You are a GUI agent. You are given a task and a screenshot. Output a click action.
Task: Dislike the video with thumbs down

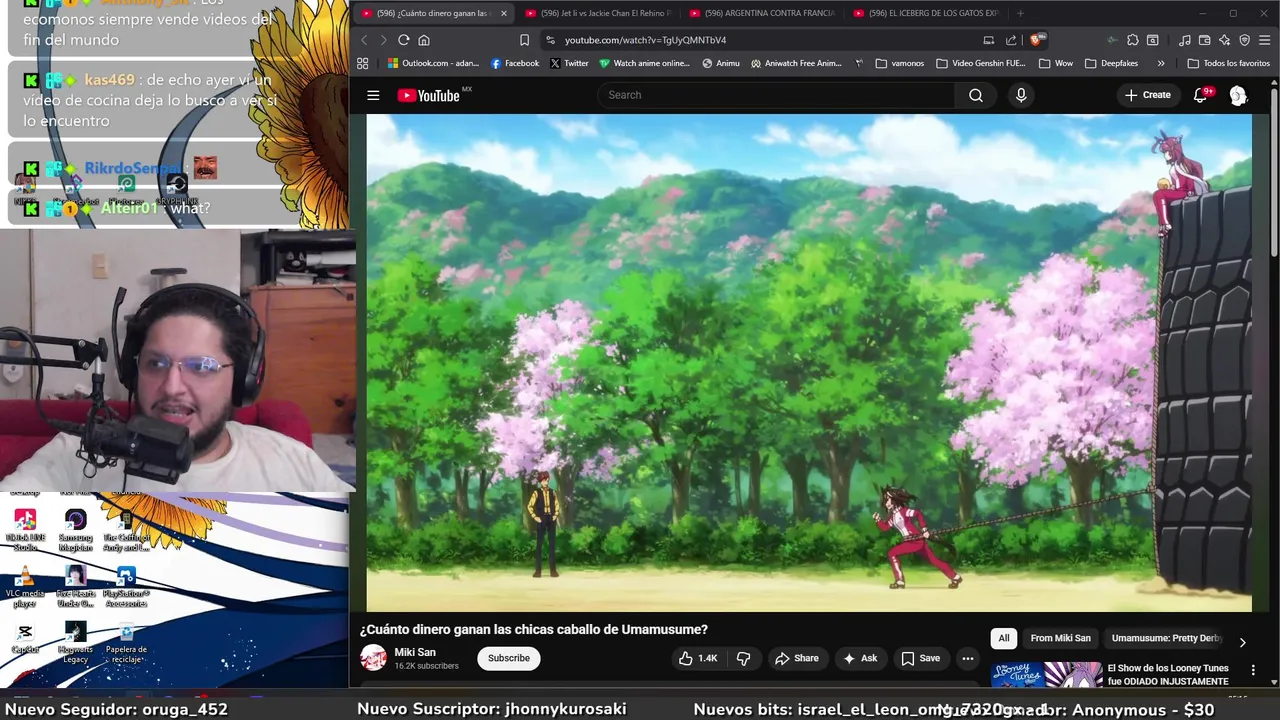[743, 658]
